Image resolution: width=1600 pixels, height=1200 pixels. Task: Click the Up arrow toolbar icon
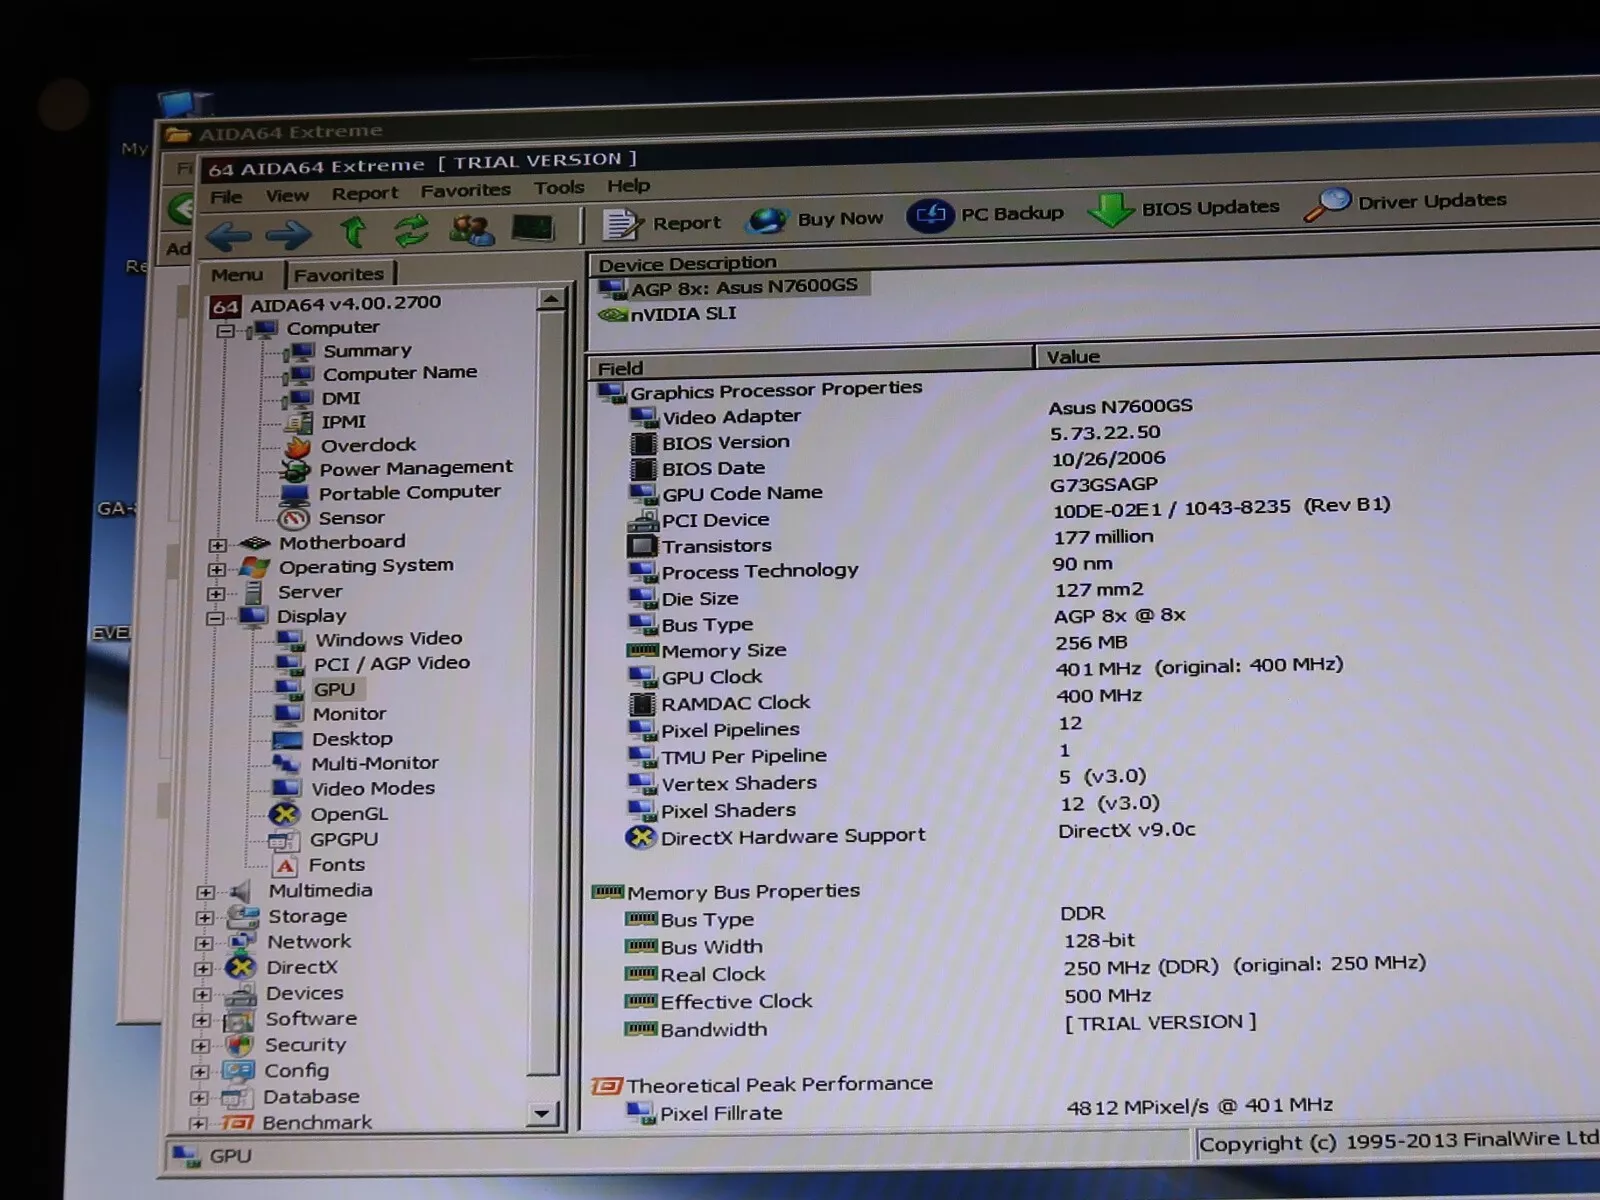pyautogui.click(x=353, y=232)
